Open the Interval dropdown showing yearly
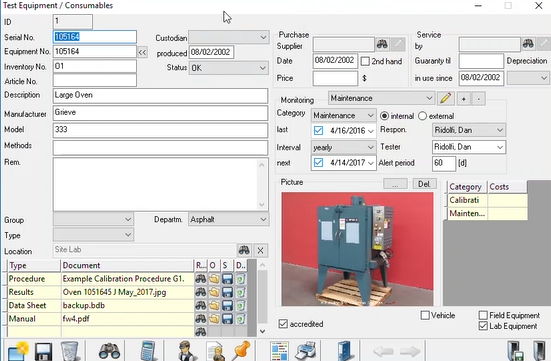The width and height of the screenshot is (551, 361). [343, 147]
